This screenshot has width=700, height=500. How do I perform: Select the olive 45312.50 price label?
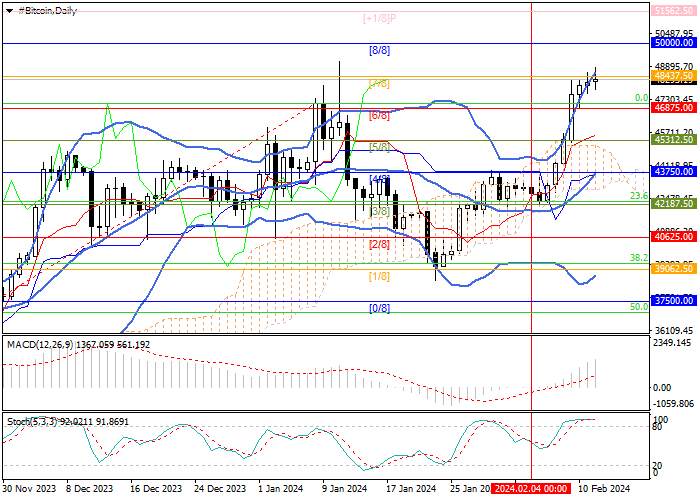point(674,140)
